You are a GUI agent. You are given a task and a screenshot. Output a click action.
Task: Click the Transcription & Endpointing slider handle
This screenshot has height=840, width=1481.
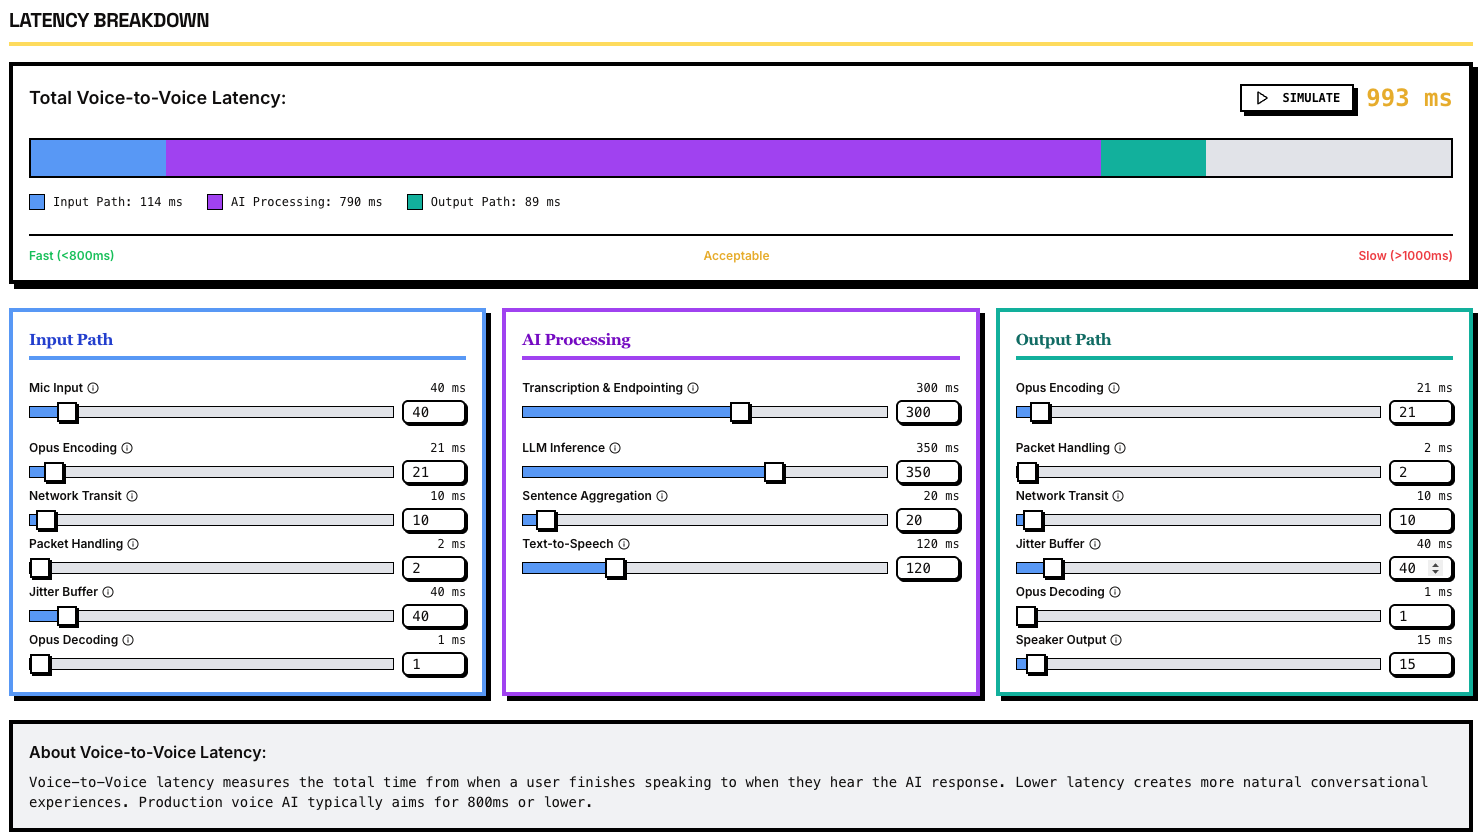[740, 412]
